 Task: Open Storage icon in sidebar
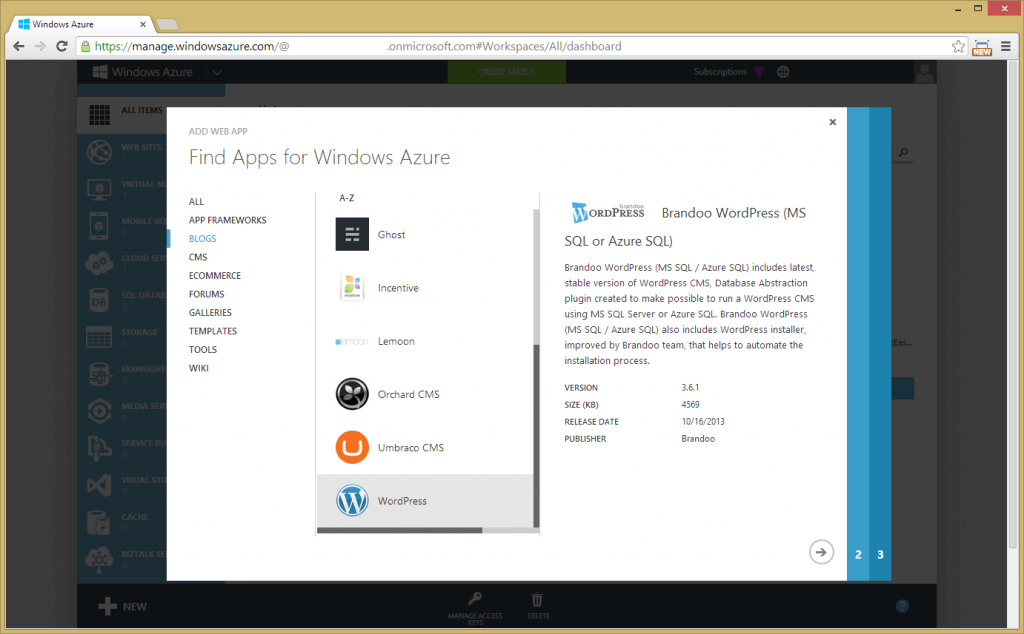coord(99,337)
